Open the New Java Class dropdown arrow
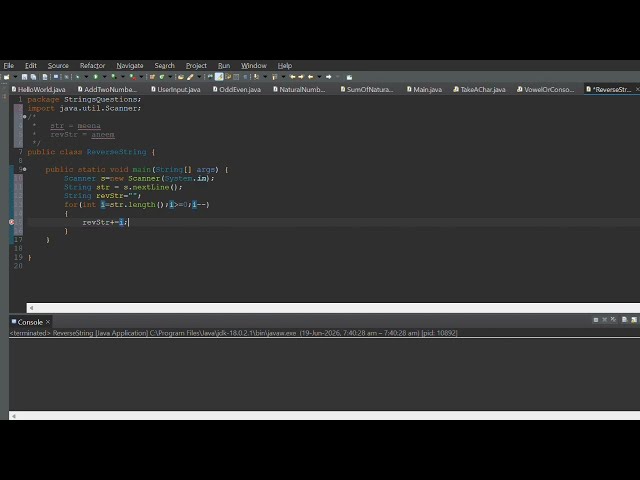 pos(170,77)
